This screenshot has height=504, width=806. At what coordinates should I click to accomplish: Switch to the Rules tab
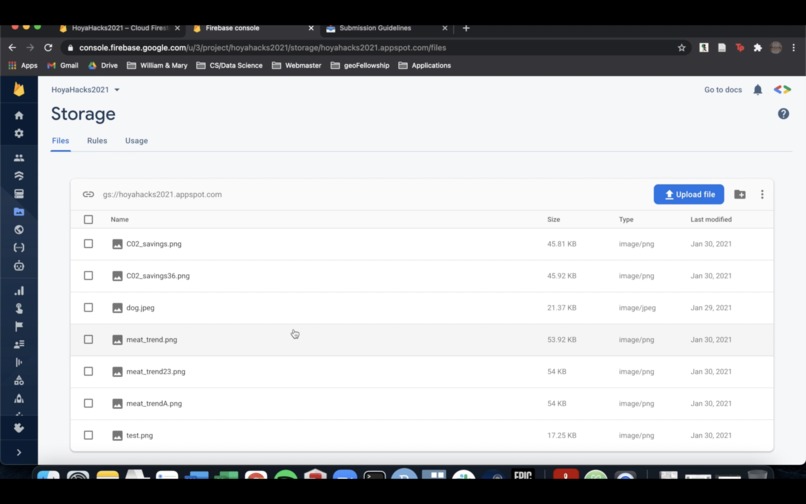tap(97, 141)
